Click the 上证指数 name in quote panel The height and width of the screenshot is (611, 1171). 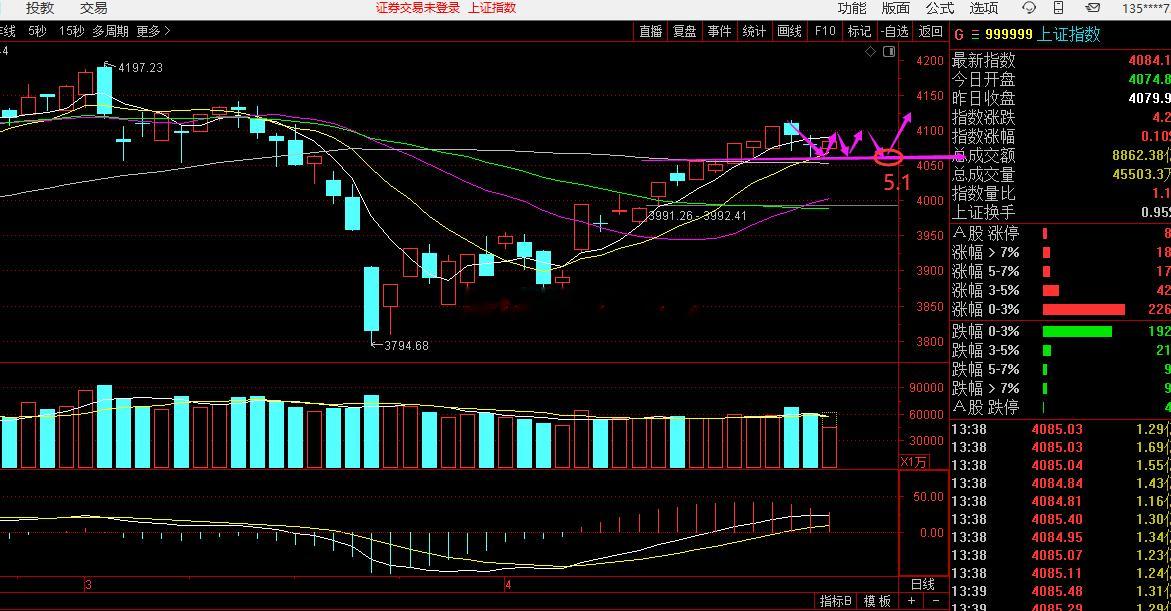[x=1069, y=34]
